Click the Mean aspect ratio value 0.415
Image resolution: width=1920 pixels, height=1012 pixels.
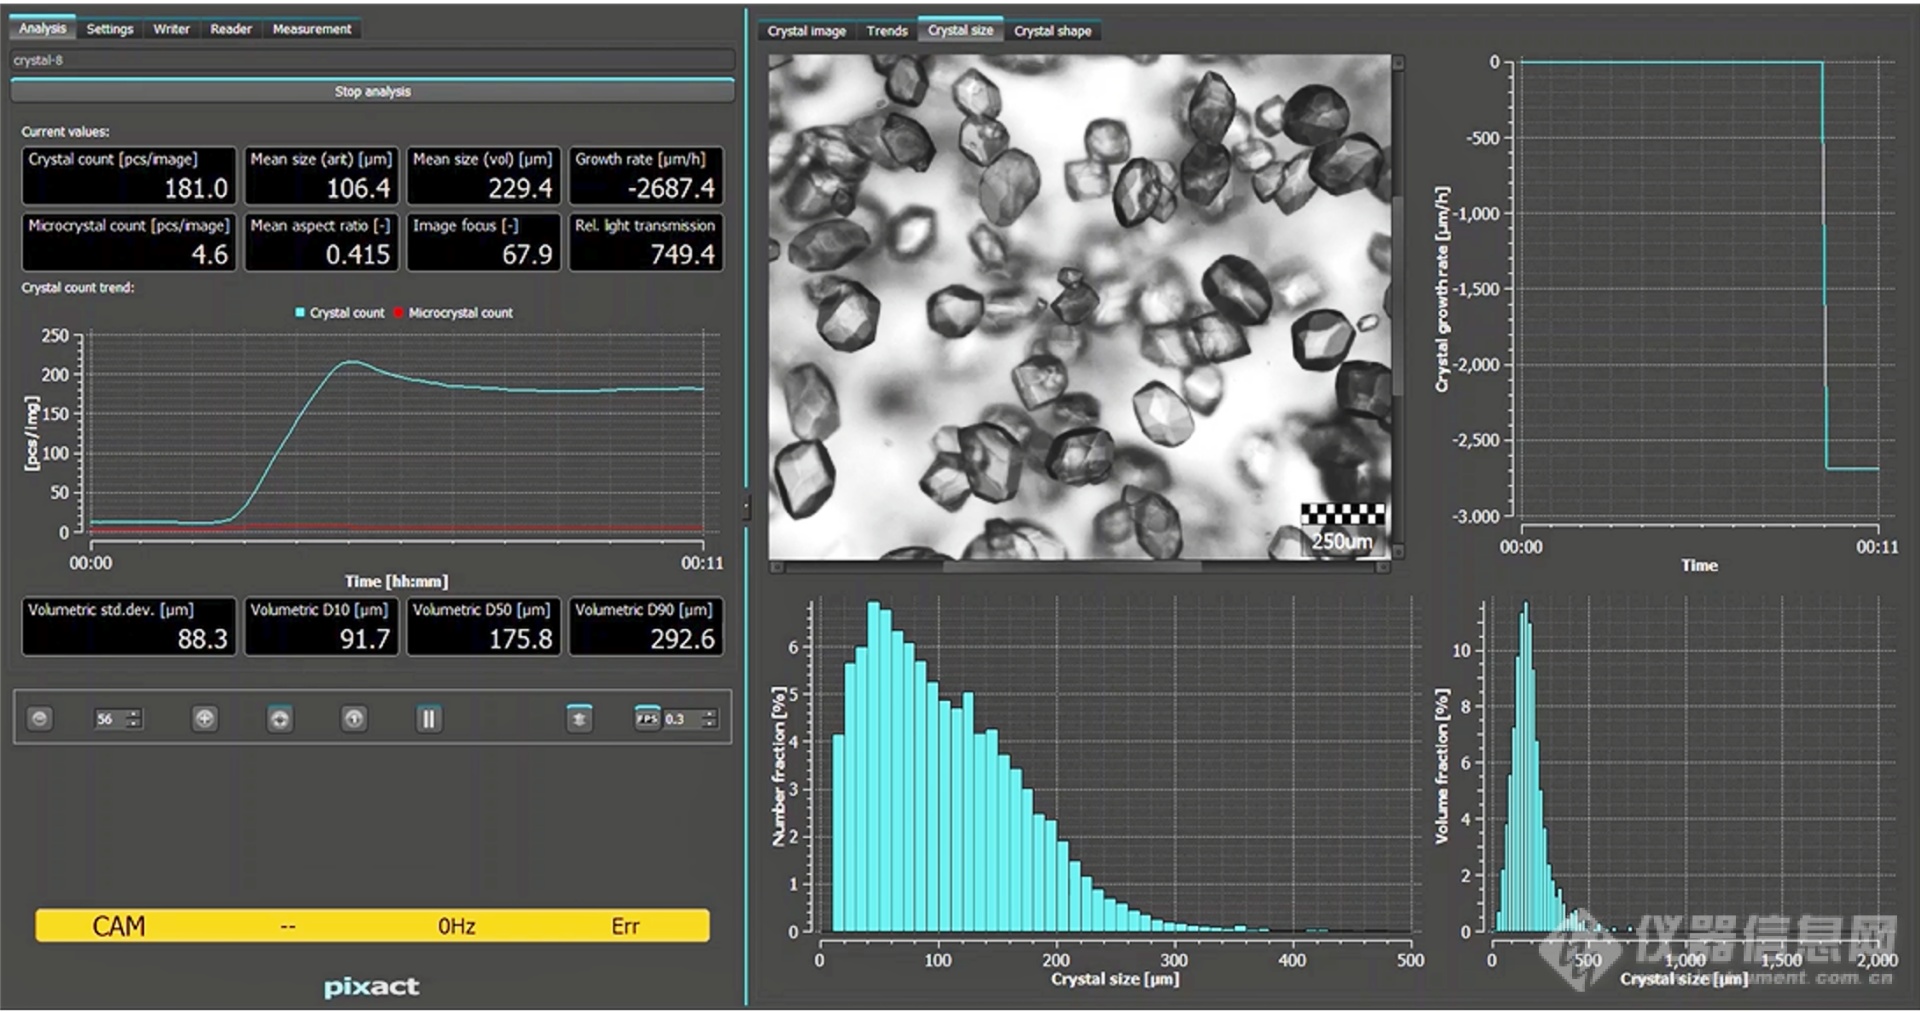[x=357, y=255]
